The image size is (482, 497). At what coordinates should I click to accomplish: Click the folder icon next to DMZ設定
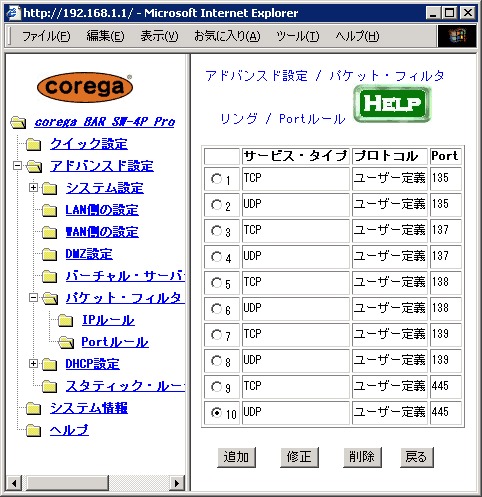(x=50, y=254)
